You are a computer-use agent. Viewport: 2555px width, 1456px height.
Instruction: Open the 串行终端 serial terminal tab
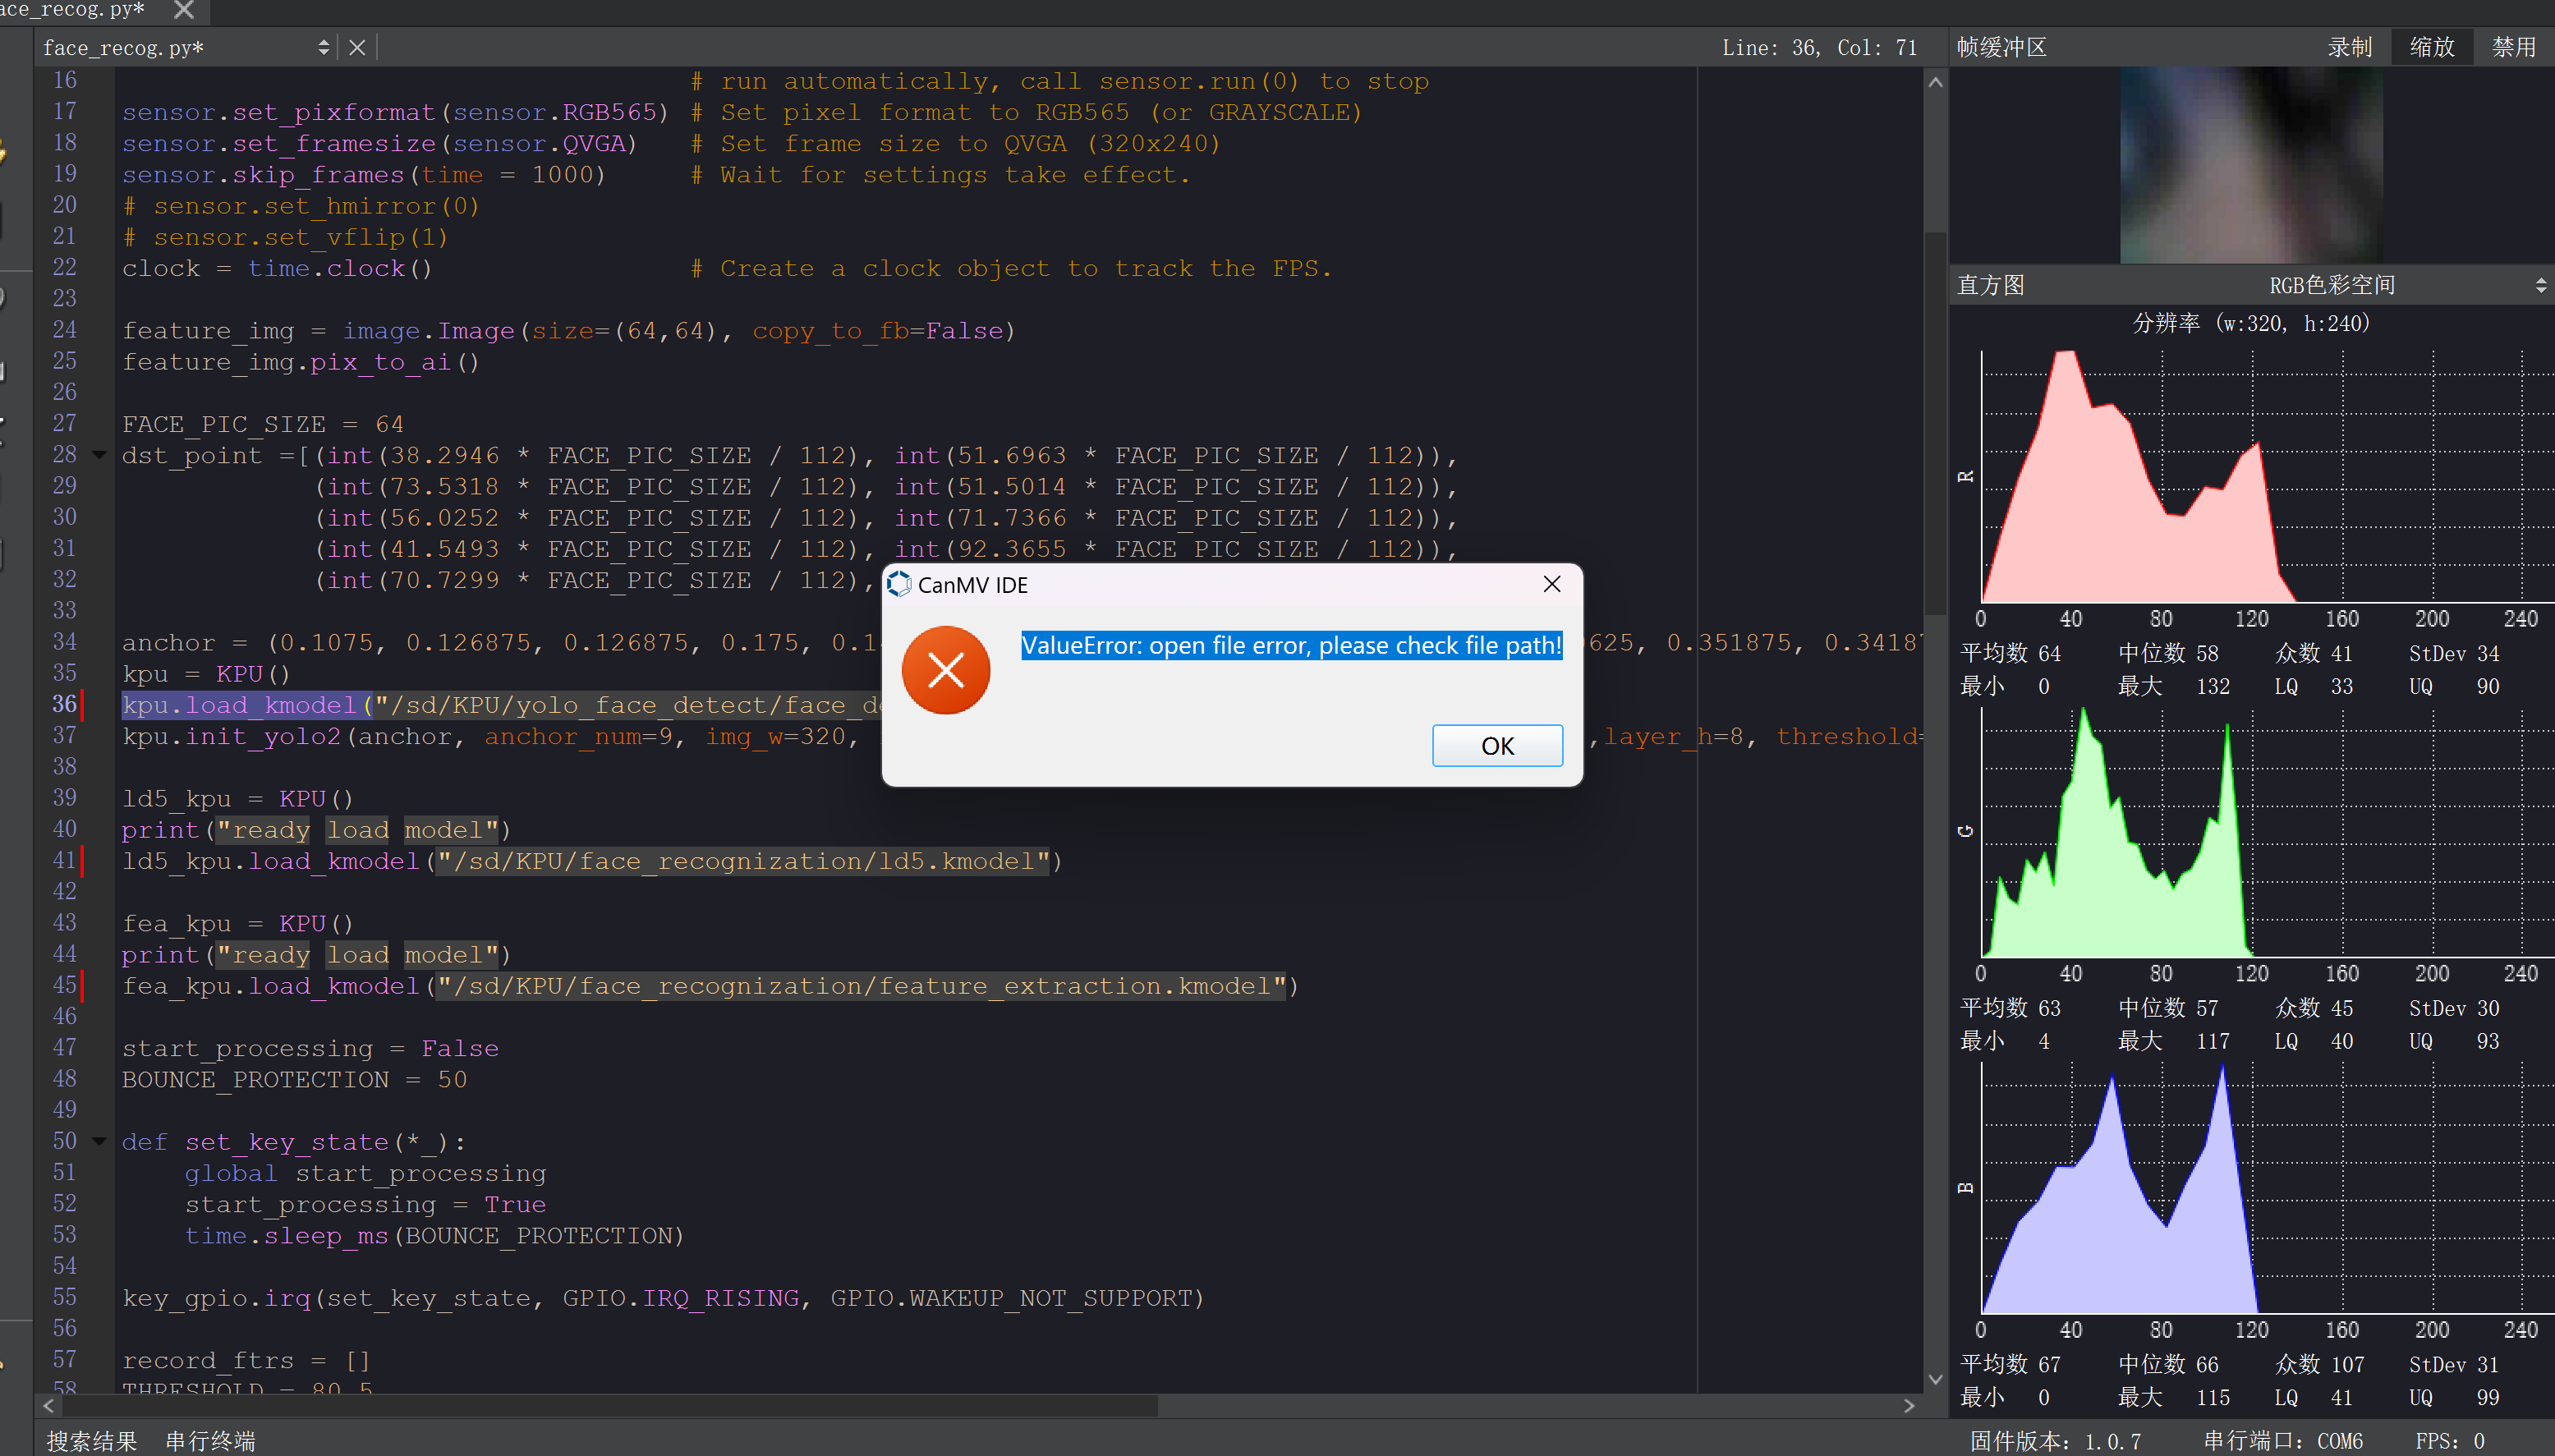(x=210, y=1440)
